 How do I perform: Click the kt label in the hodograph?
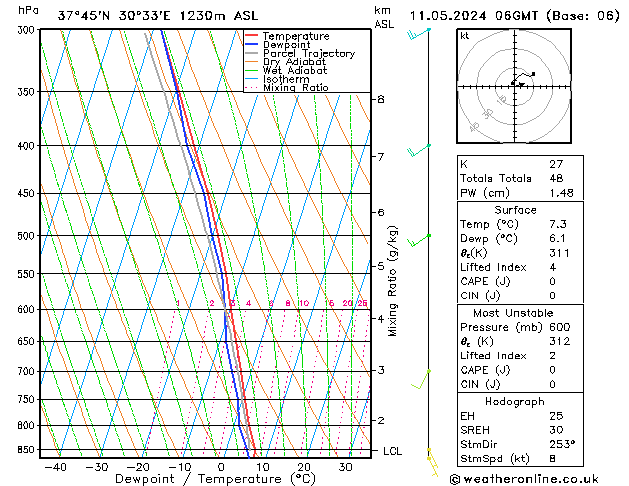coord(465,36)
